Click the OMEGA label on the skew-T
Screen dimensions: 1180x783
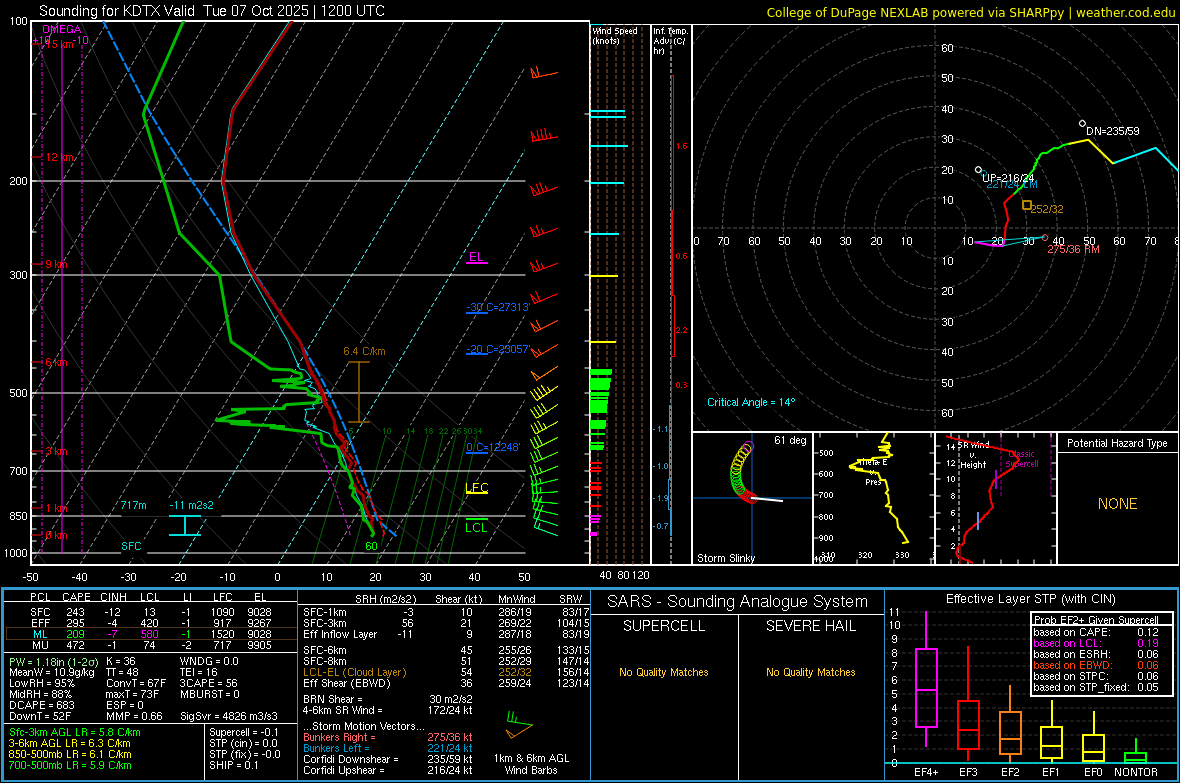coord(62,29)
